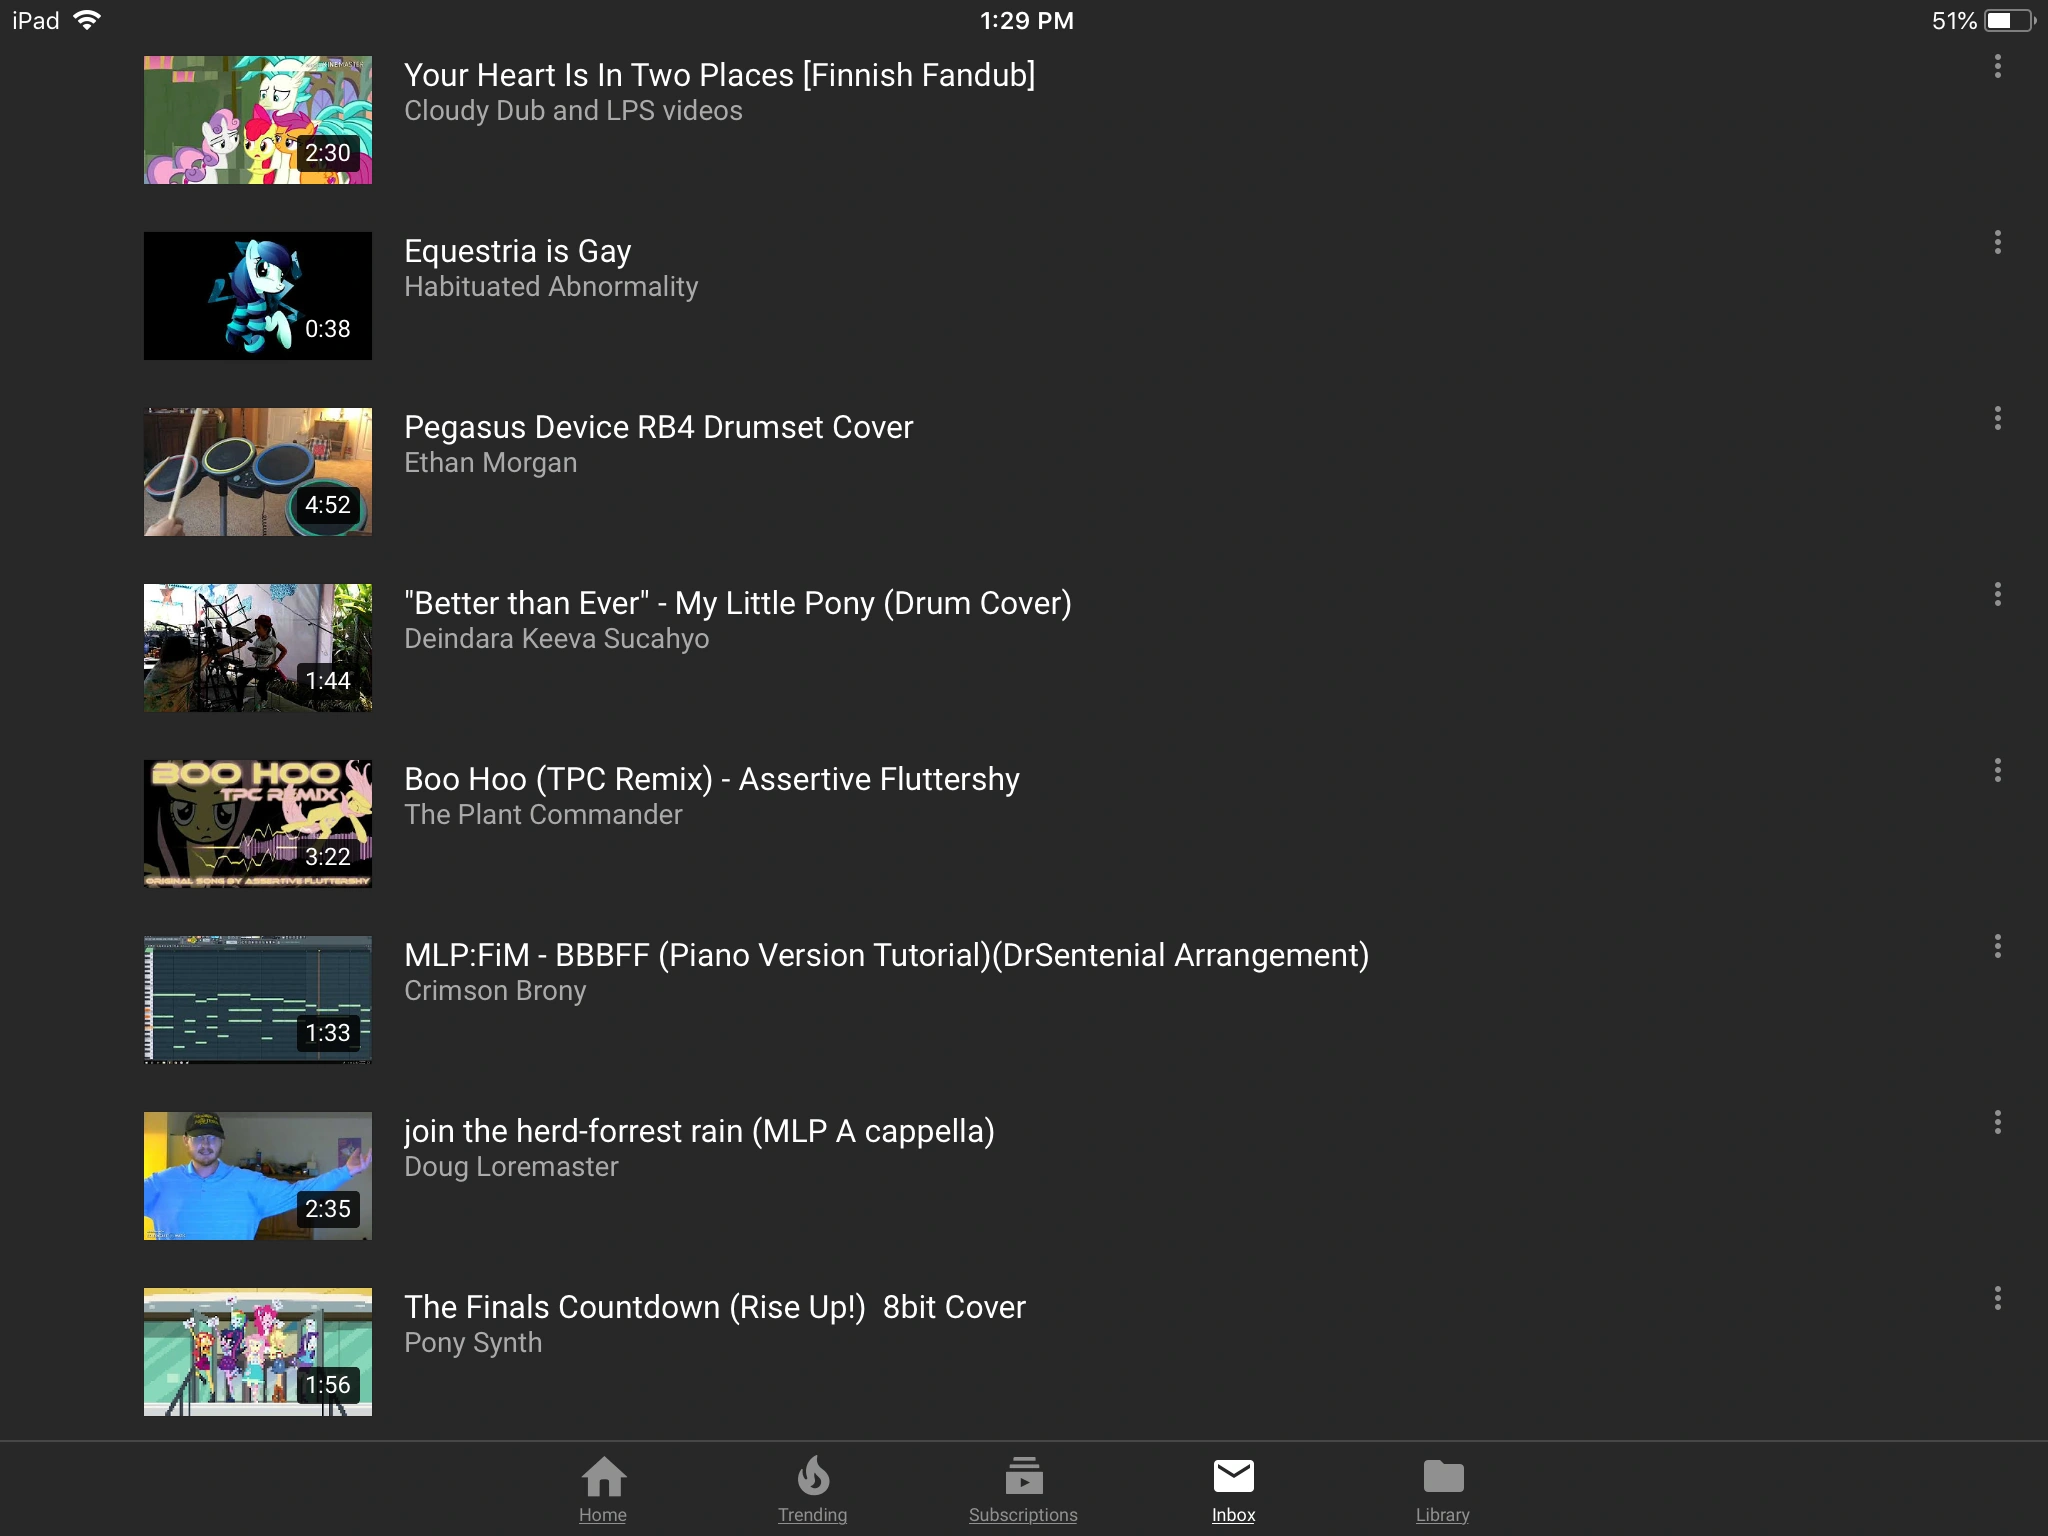Open options for The Finals Countdown video
This screenshot has width=2048, height=1536.
[x=1997, y=1299]
